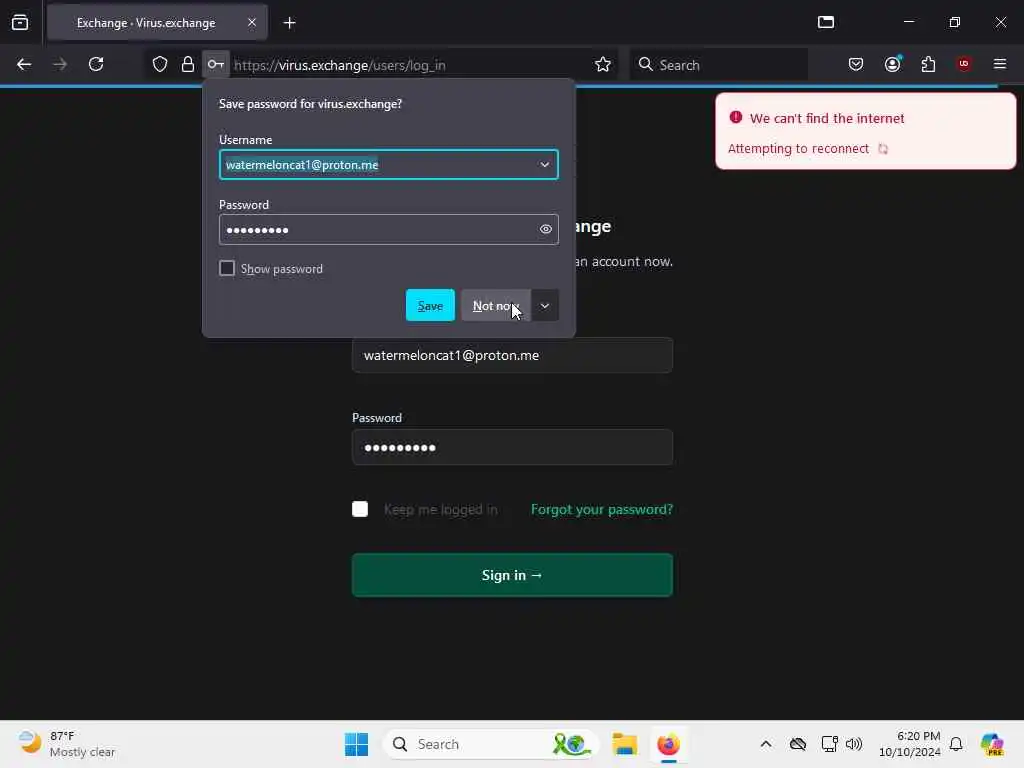Click the popup Password field
Image resolution: width=1024 pixels, height=768 pixels.
pos(389,229)
